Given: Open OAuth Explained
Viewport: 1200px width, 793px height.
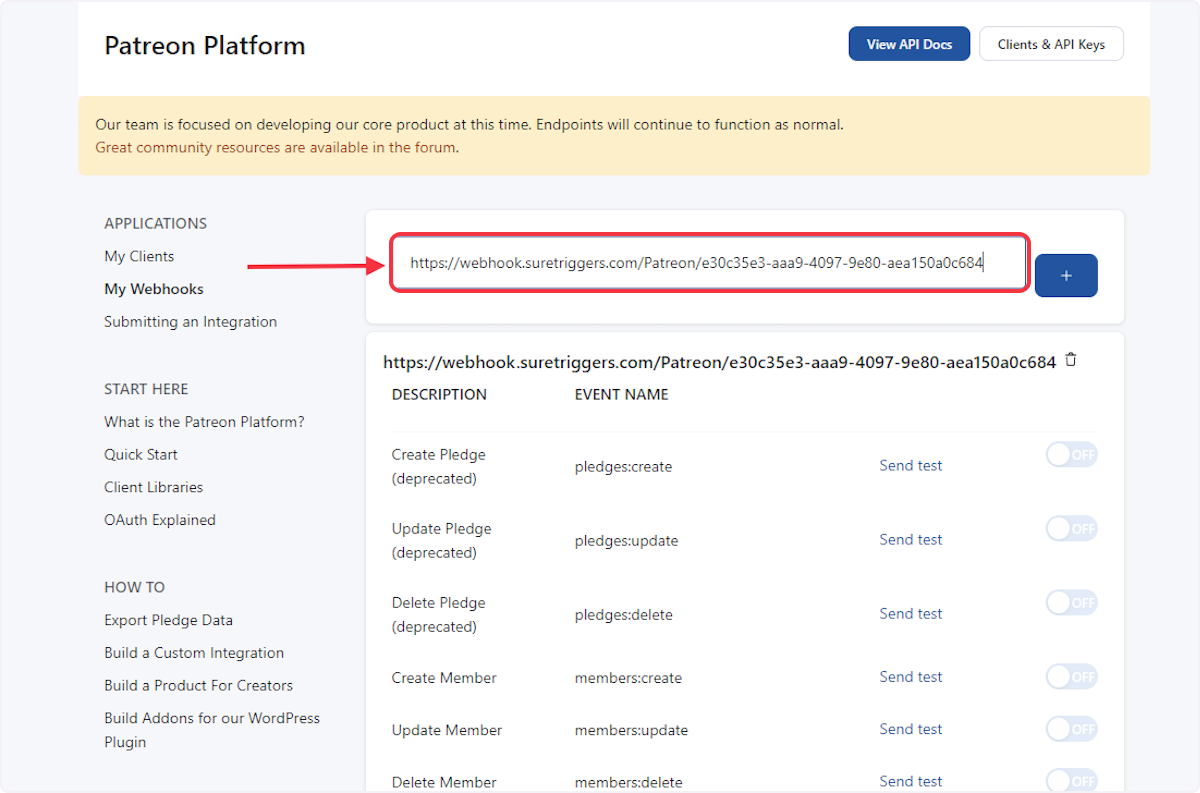Looking at the screenshot, I should coord(159,519).
